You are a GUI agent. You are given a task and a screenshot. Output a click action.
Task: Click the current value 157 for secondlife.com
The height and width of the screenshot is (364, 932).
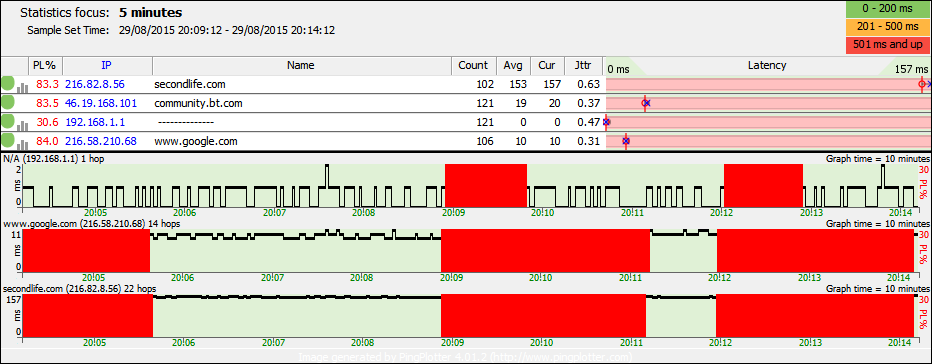(552, 84)
